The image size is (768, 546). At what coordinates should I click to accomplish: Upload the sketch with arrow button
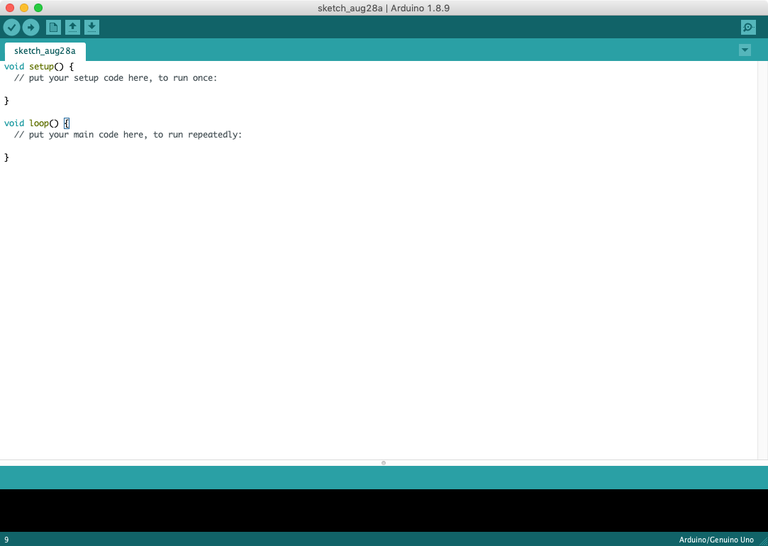pyautogui.click(x=31, y=27)
